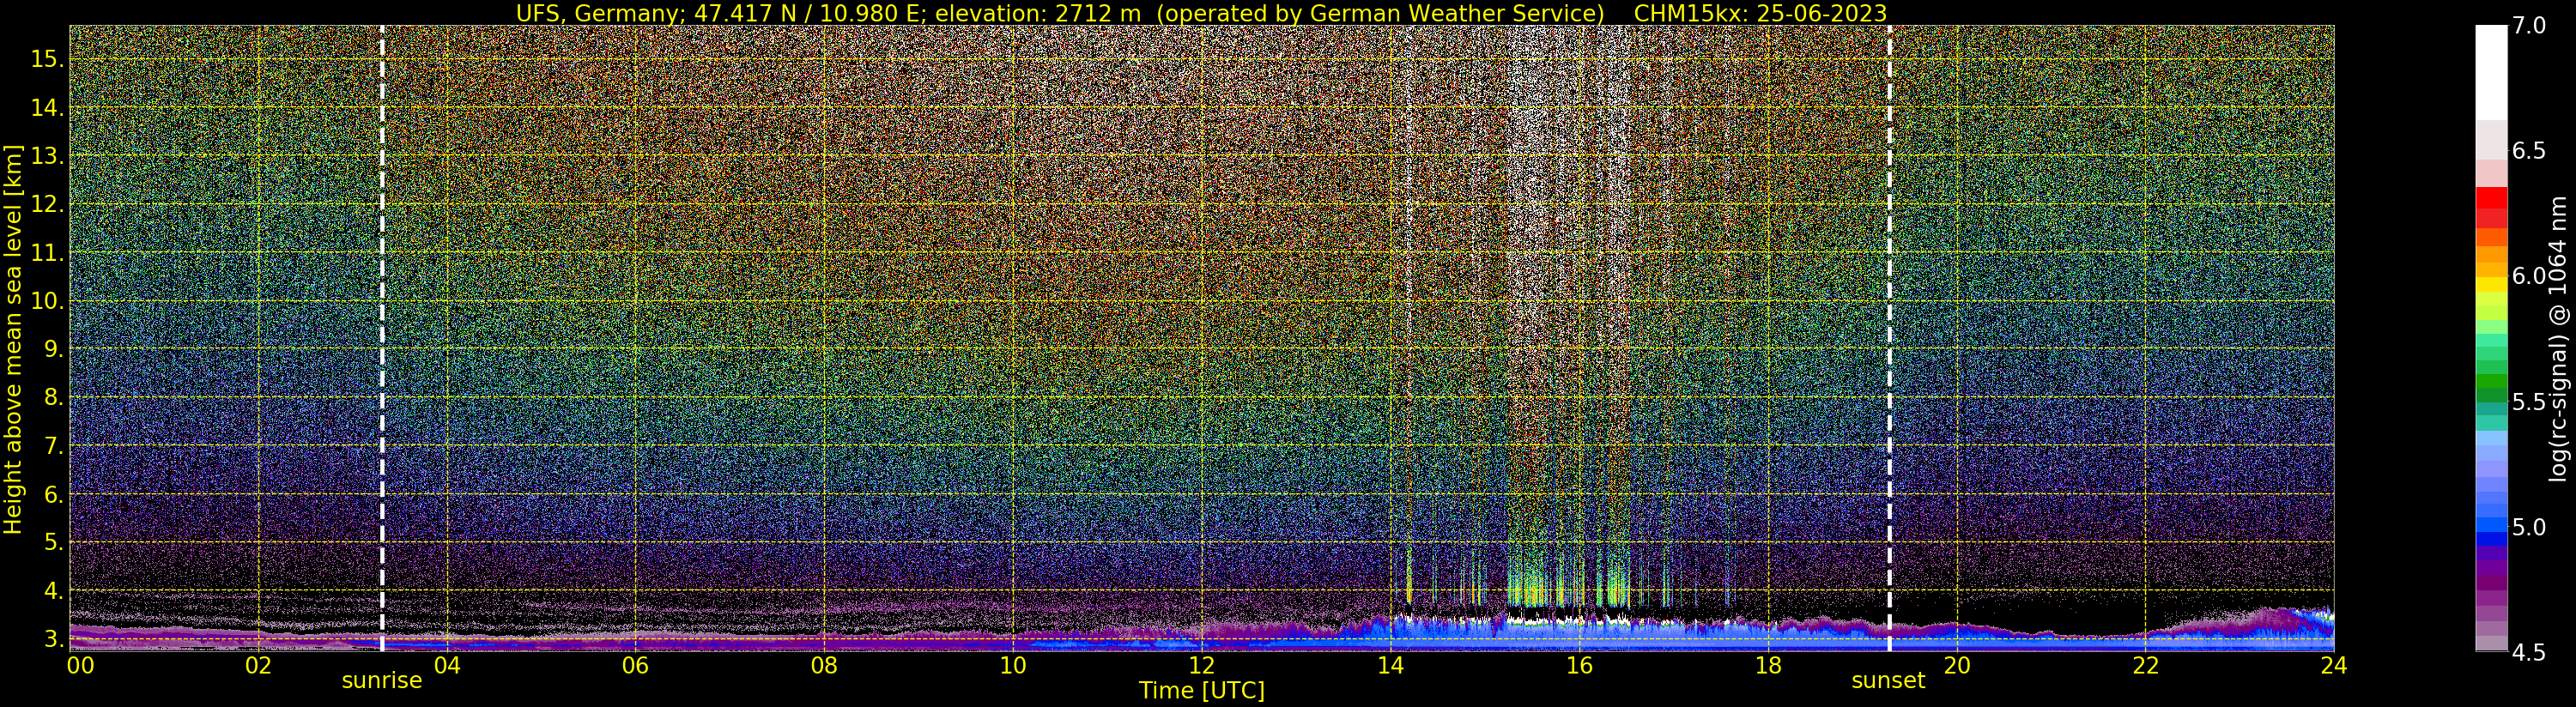Image resolution: width=2576 pixels, height=707 pixels.
Task: Click the height axis tick label '10.'
Action: [x=47, y=301]
